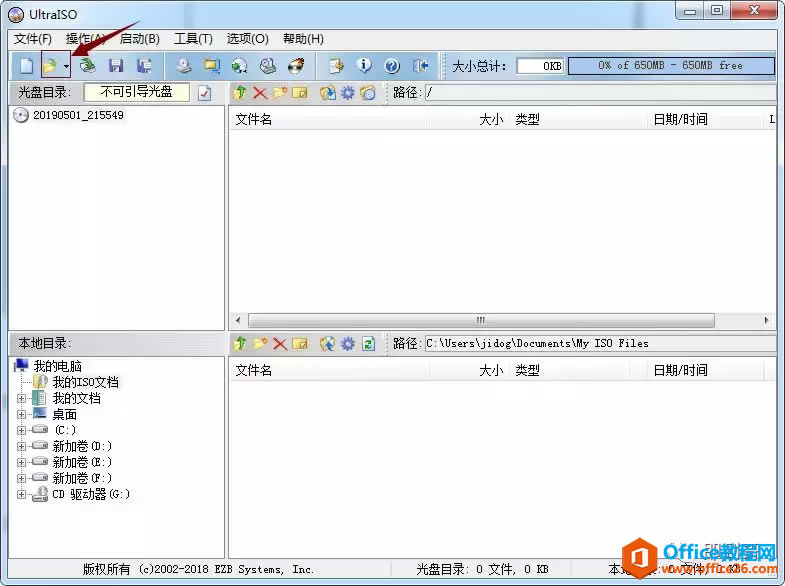
Task: Click the Open CD/DVD toolbar icon
Action: (x=88, y=66)
